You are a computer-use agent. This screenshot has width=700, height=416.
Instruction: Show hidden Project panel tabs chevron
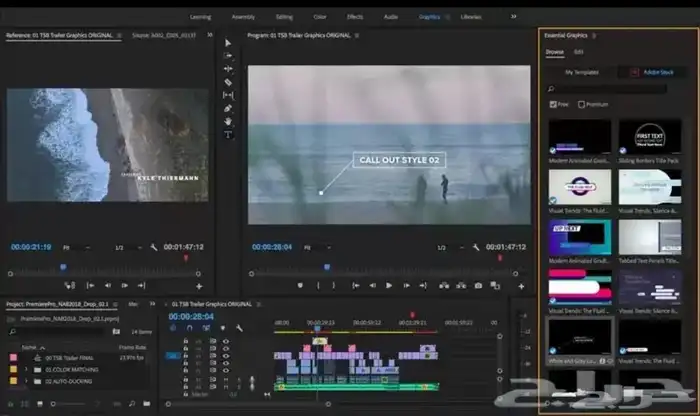coord(152,304)
